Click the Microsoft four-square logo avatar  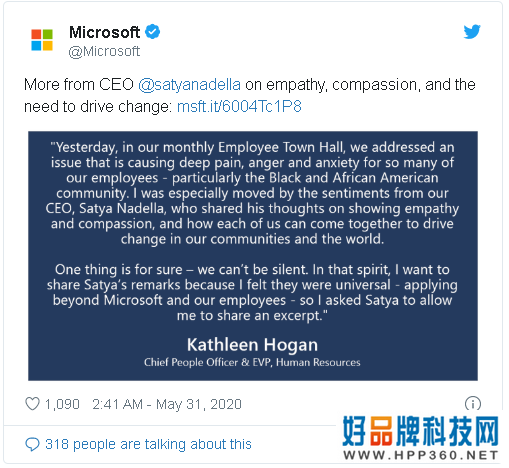42,40
